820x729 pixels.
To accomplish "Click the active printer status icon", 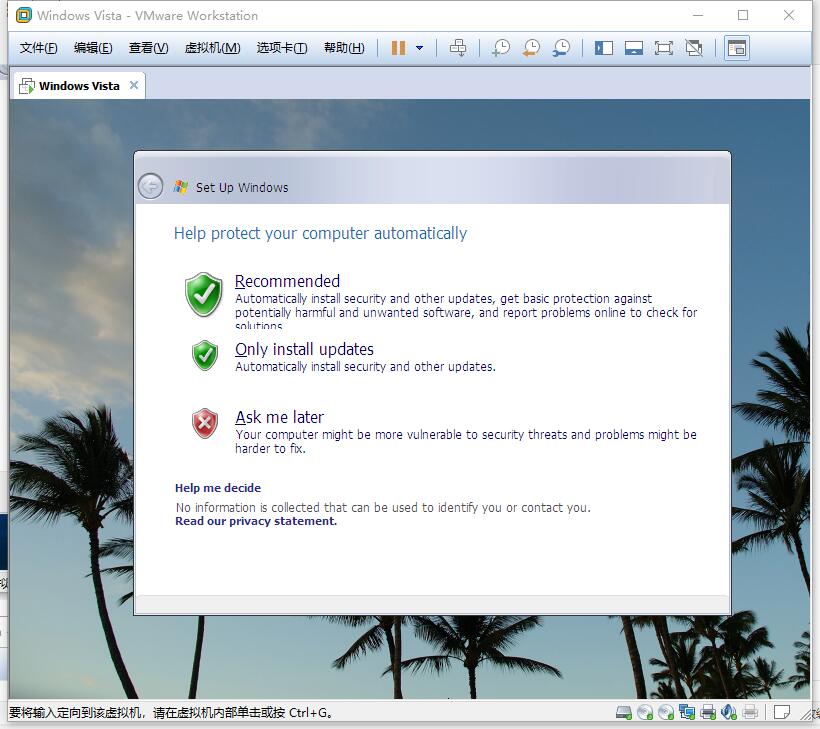I will 708,712.
